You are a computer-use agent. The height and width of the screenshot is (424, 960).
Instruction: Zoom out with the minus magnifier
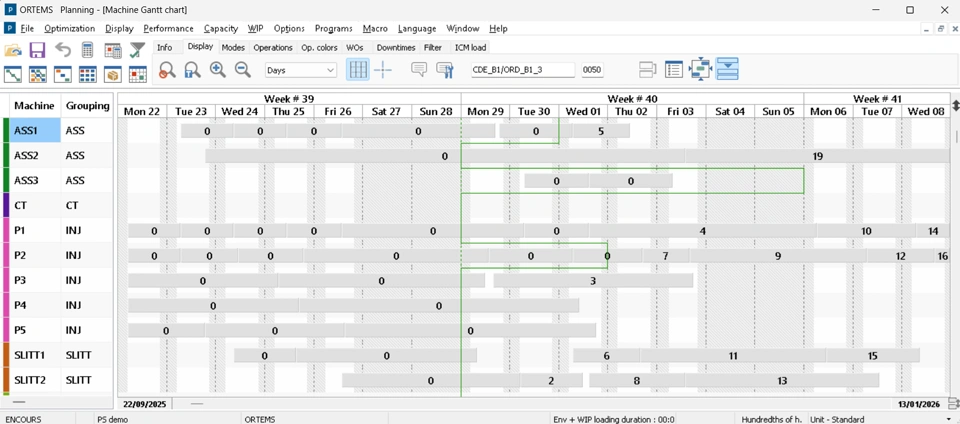tap(243, 70)
